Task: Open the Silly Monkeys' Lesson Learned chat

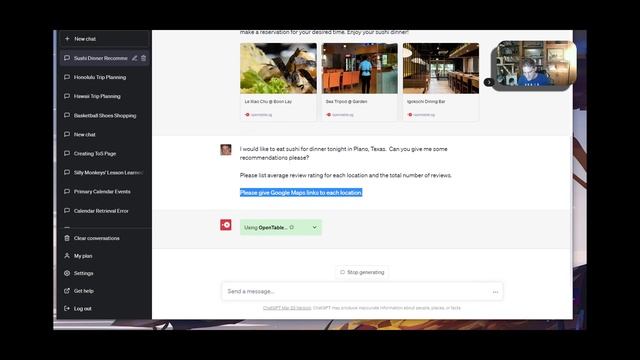Action: coord(104,173)
